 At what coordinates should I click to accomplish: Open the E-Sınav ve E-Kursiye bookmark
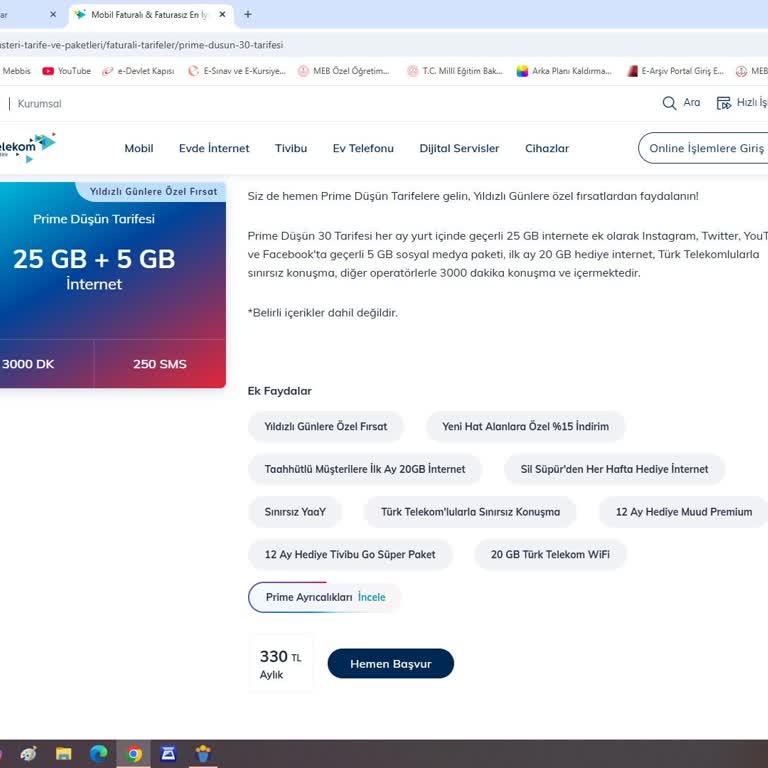(x=237, y=71)
